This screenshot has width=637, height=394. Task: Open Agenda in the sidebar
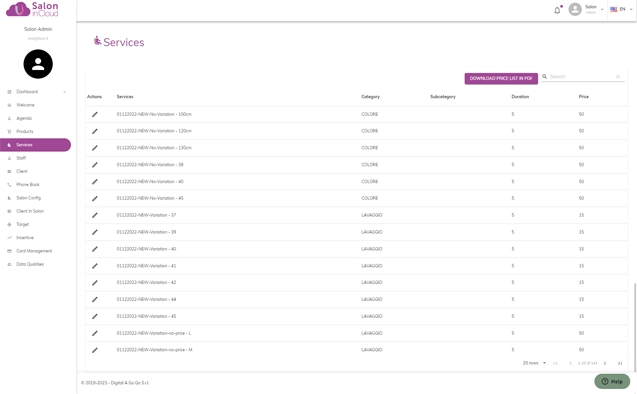[24, 118]
